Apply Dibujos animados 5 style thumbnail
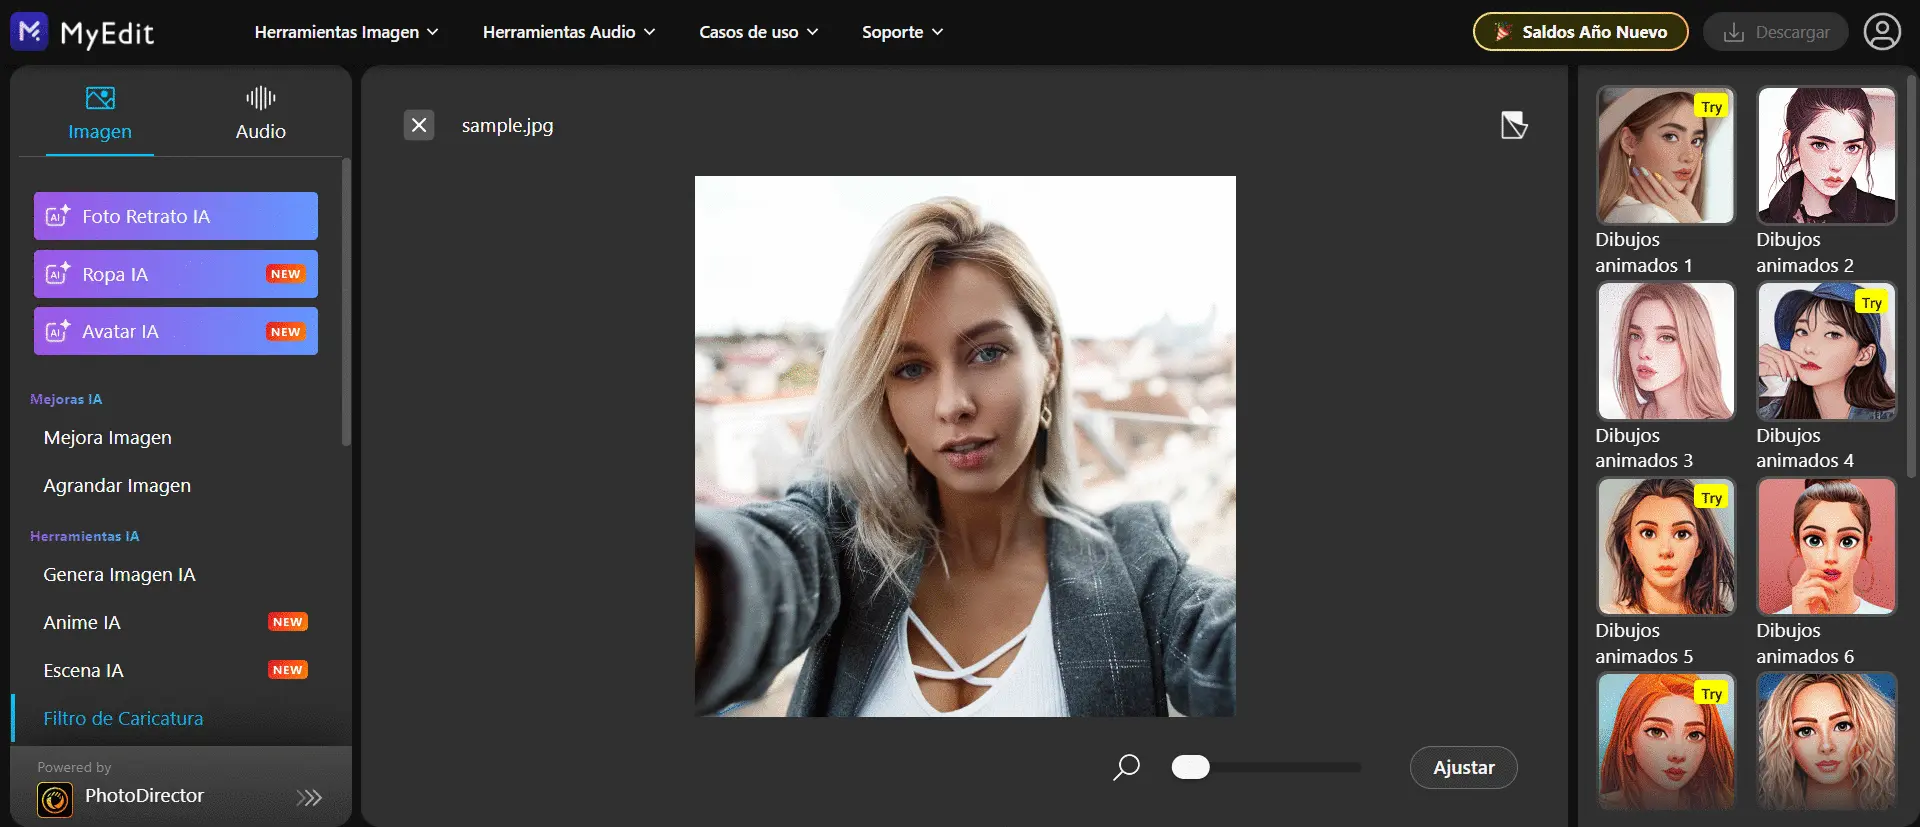1920x827 pixels. [x=1666, y=546]
